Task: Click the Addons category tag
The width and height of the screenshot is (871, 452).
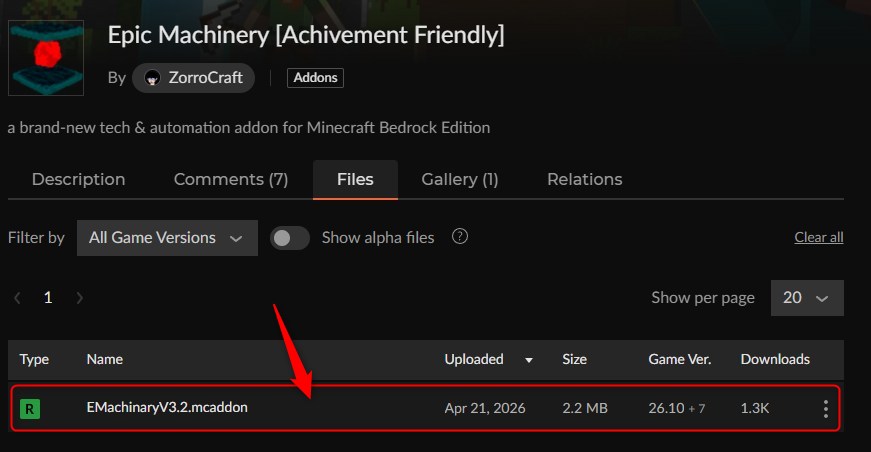Action: (315, 77)
